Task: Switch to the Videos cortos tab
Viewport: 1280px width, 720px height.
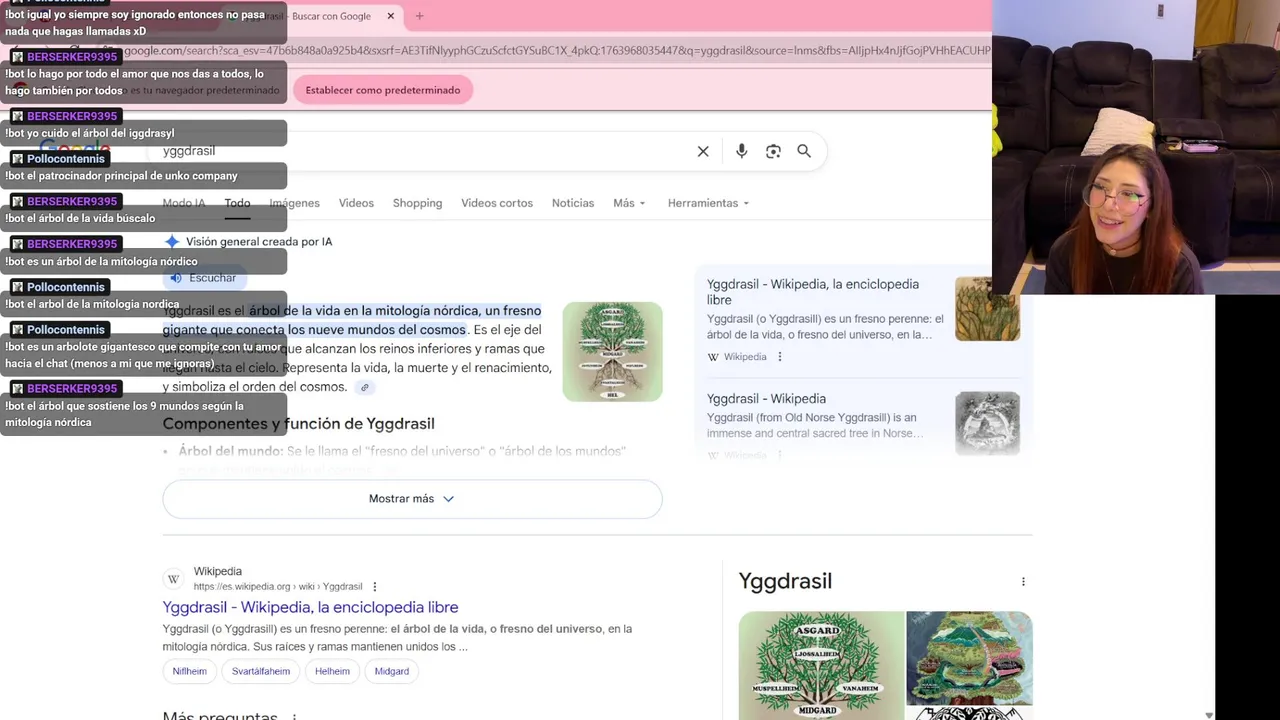Action: [497, 203]
